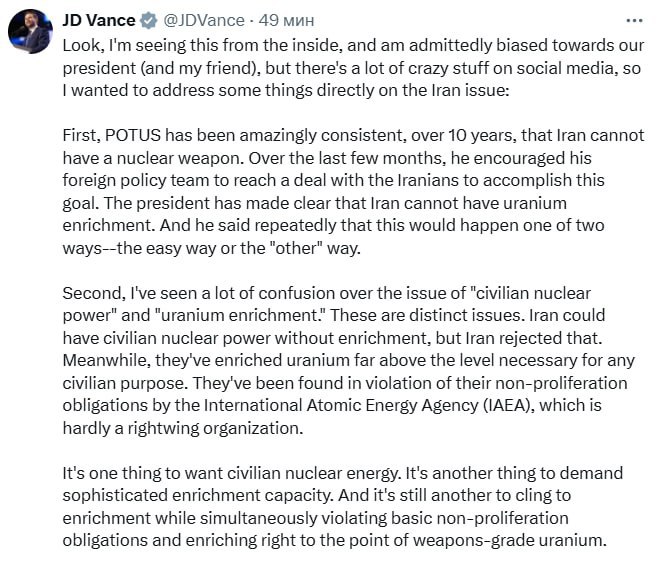Open the three-dot more options menu

pyautogui.click(x=634, y=19)
